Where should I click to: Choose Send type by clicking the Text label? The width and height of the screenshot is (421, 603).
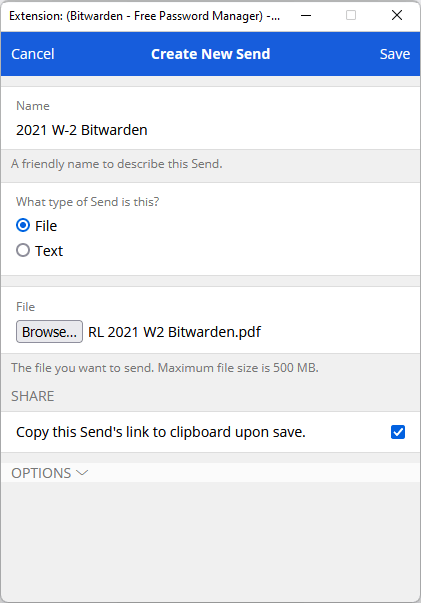tap(49, 251)
